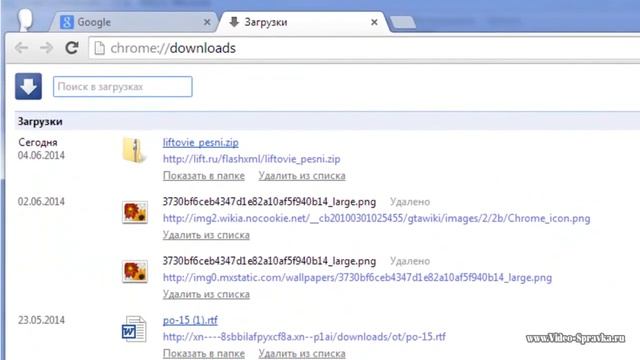Show liftovie_pesni.zip in folder
The image size is (640, 360).
tap(204, 176)
